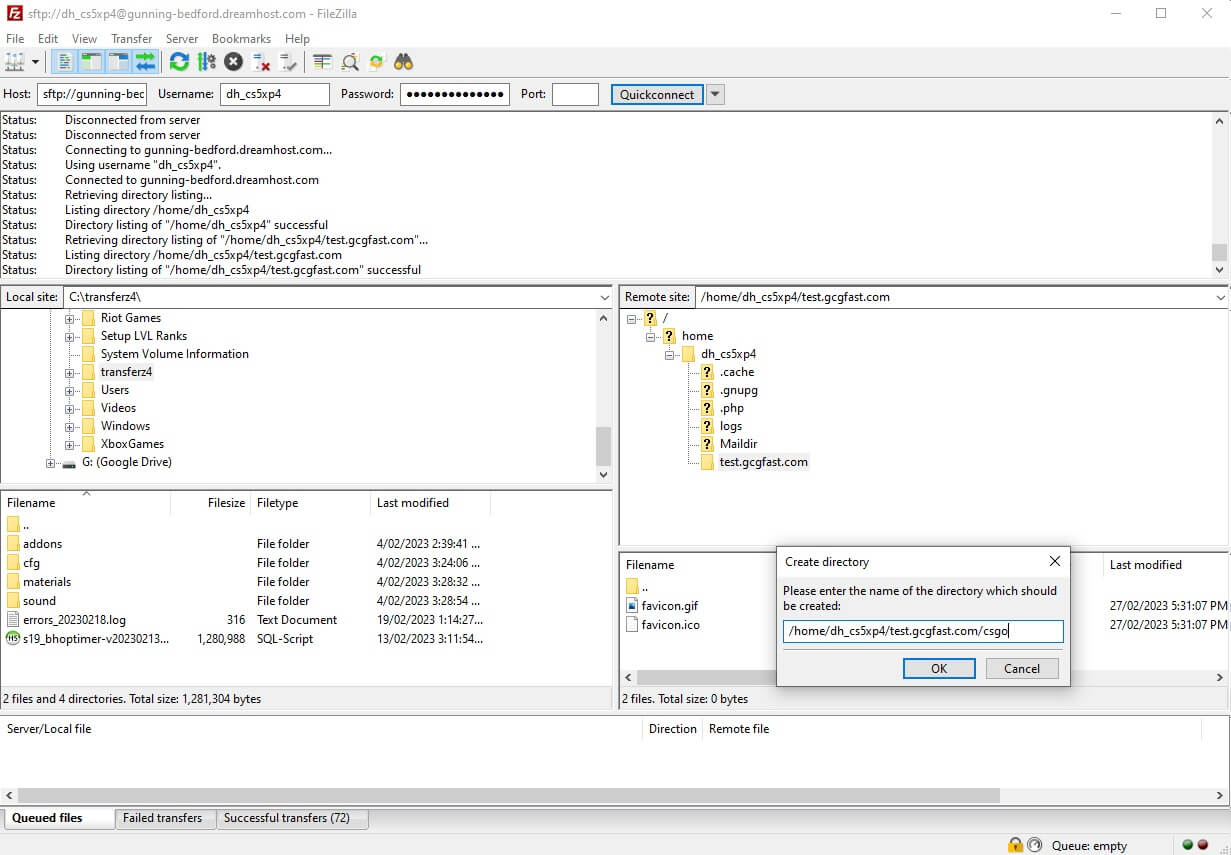This screenshot has height=855, width=1231.
Task: Select System Volume Information in local tree
Action: tap(174, 354)
